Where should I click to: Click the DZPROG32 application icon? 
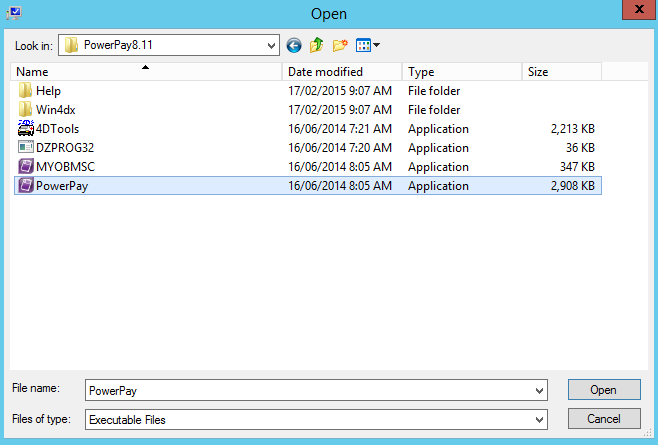pyautogui.click(x=26, y=147)
